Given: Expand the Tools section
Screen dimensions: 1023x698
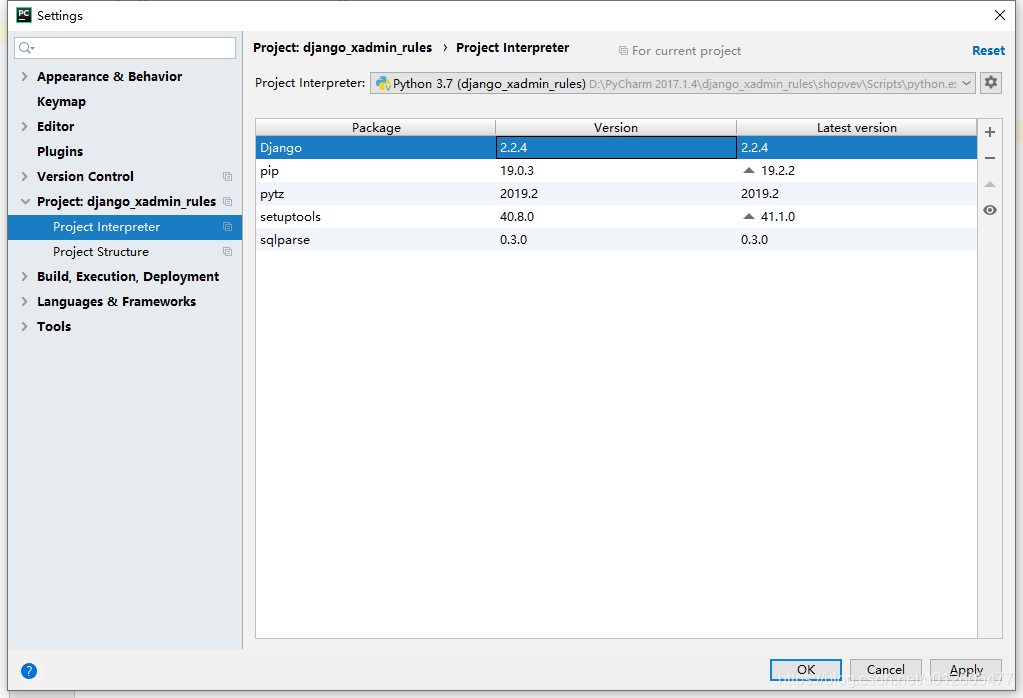Looking at the screenshot, I should [25, 326].
